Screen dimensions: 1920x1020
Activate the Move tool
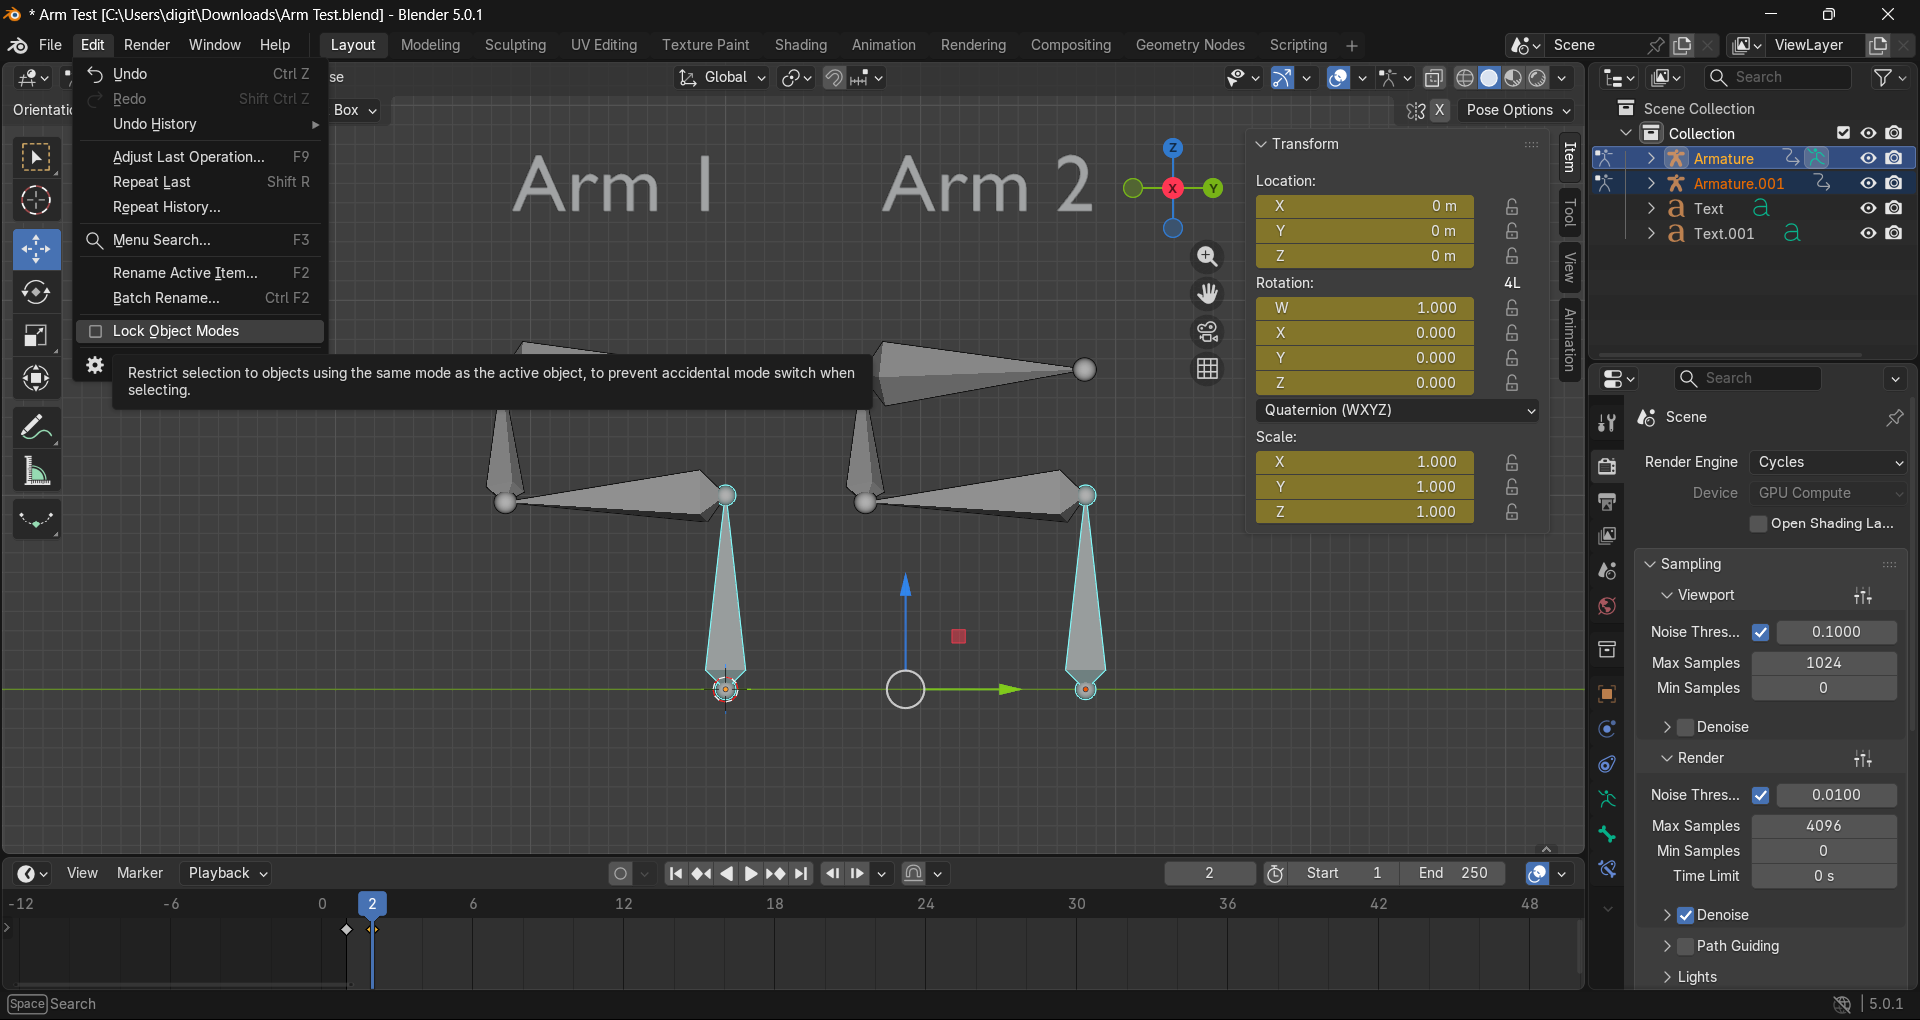(x=36, y=249)
